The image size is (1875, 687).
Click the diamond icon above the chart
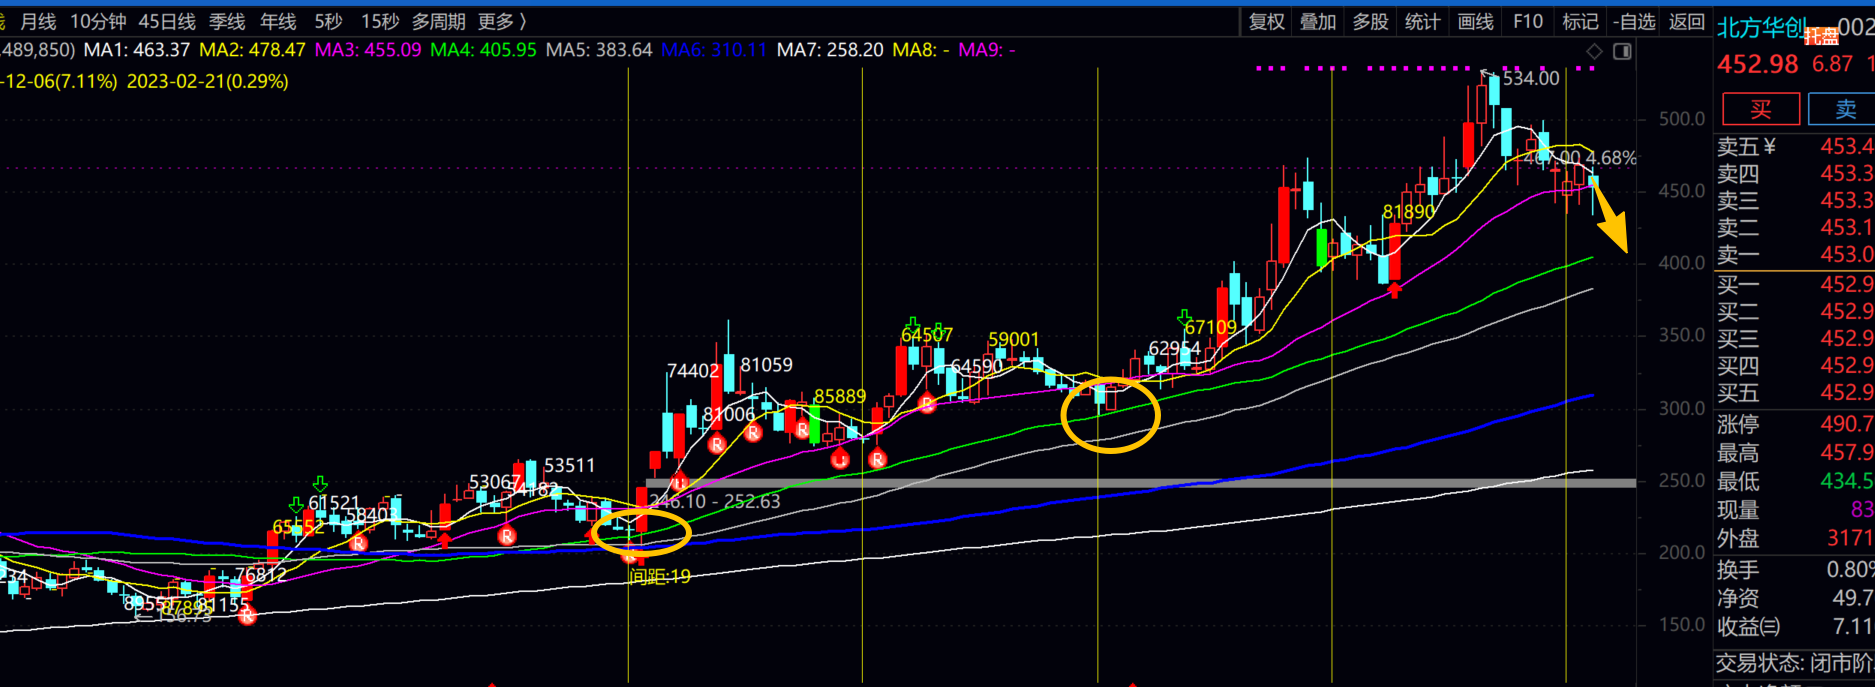tap(1594, 51)
